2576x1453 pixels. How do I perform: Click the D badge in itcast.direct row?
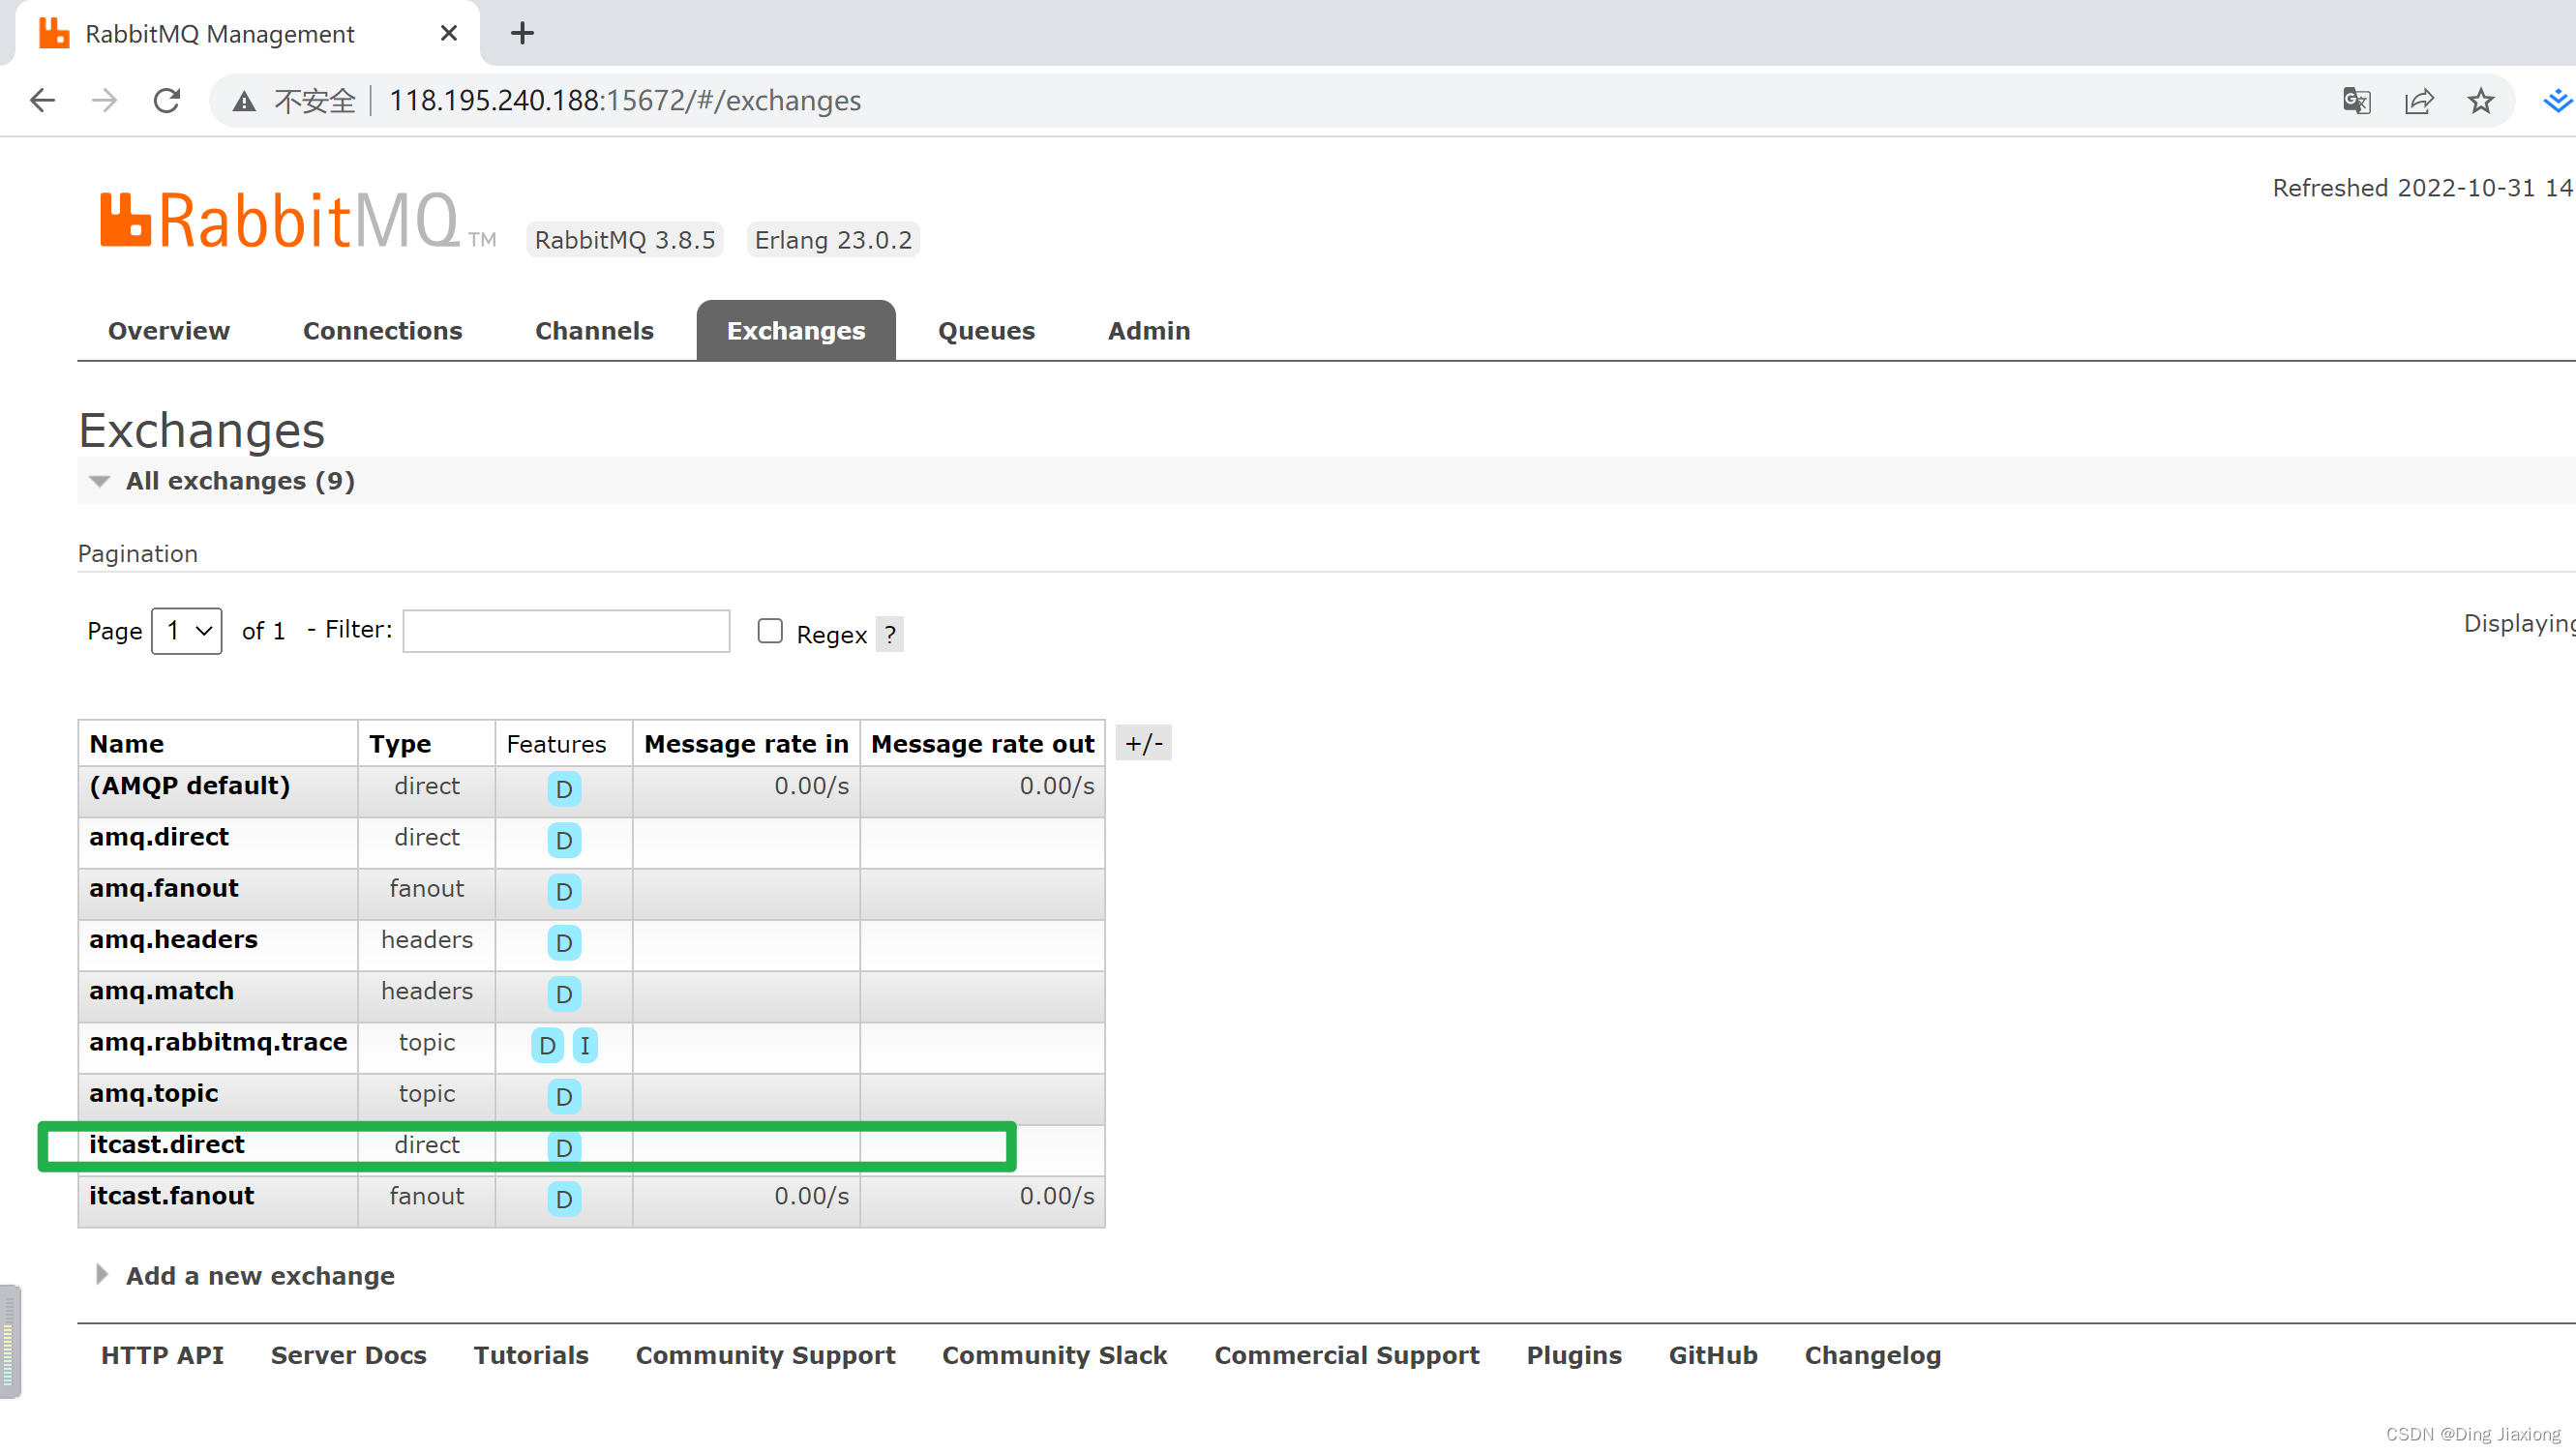(564, 1147)
